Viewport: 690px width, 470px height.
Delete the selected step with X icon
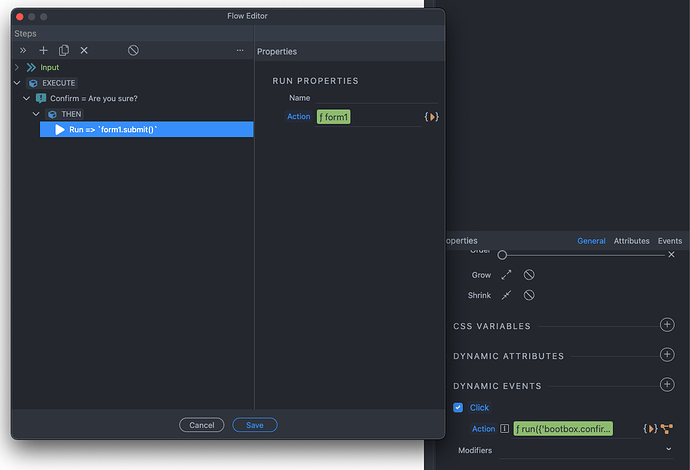pos(84,50)
